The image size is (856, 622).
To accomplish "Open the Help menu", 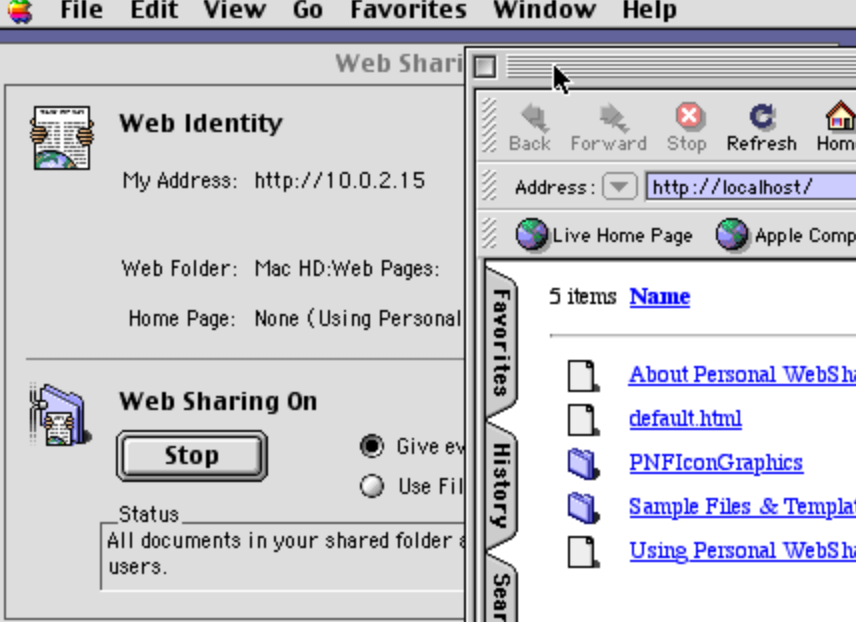I will coord(650,10).
